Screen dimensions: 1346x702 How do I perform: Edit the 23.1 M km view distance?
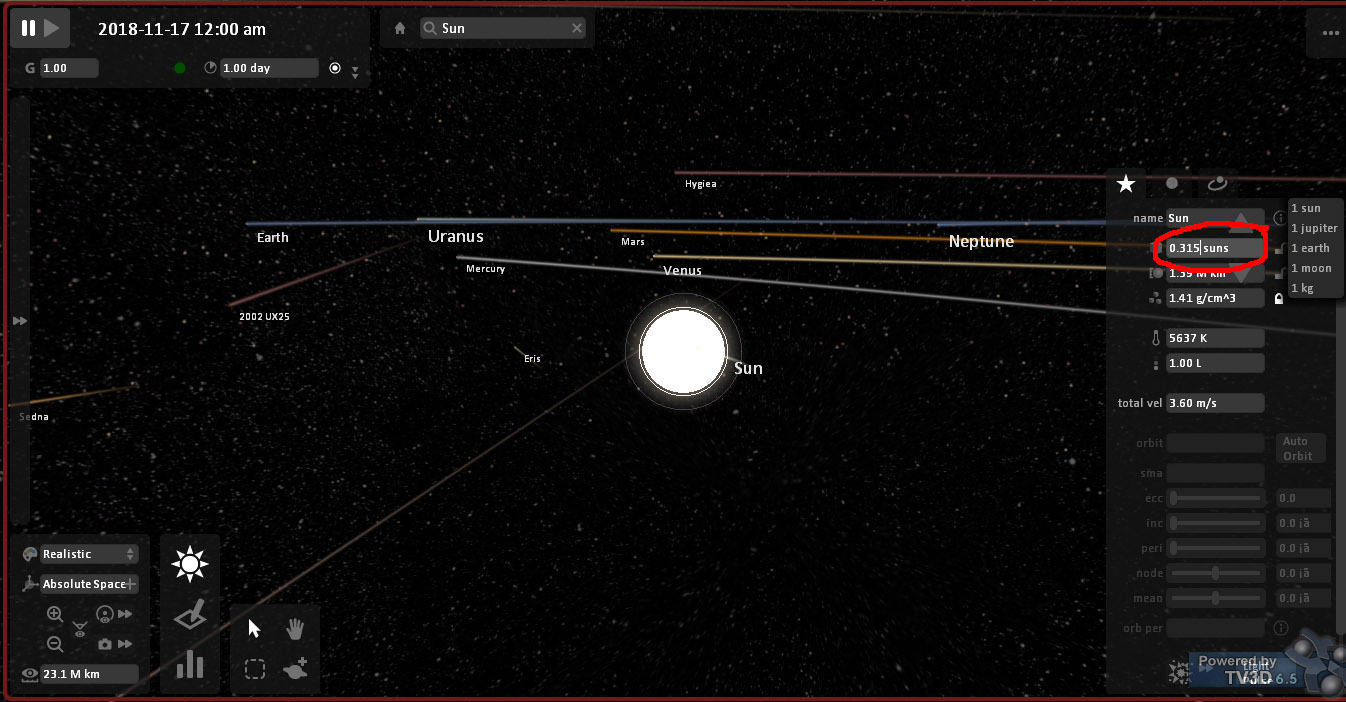coord(89,674)
